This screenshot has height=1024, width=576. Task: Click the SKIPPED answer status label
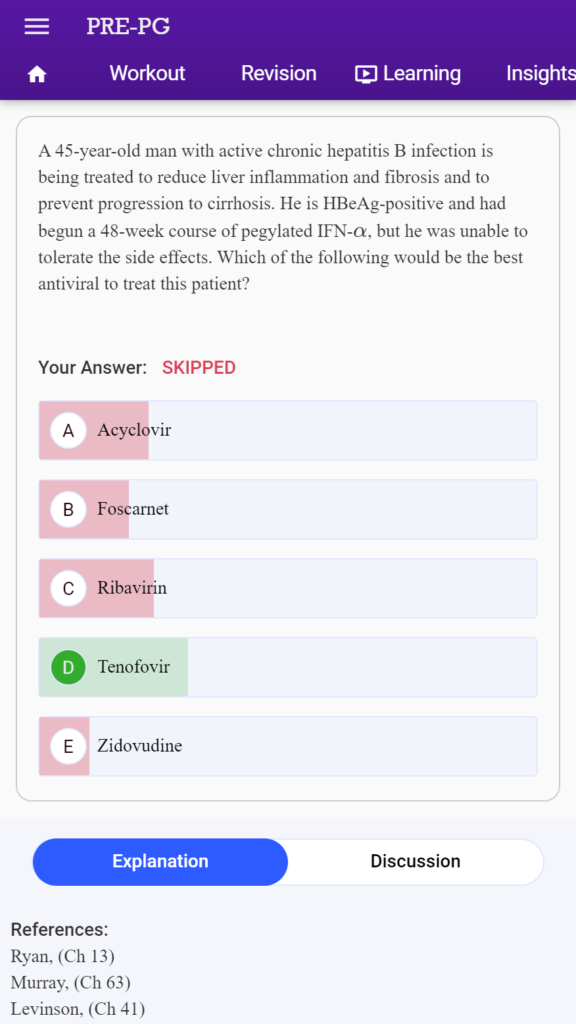(199, 368)
